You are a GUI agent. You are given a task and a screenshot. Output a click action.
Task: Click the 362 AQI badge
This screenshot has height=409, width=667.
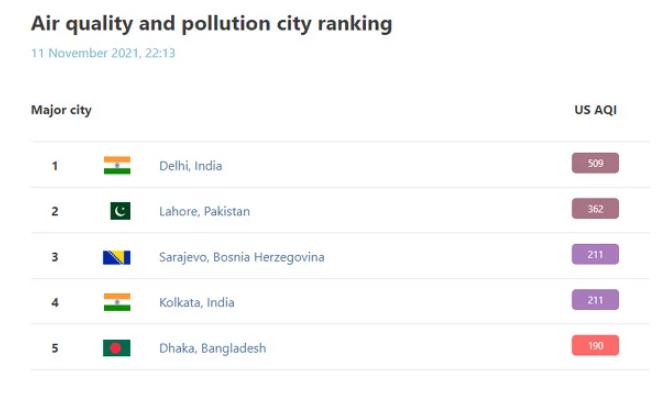[595, 209]
